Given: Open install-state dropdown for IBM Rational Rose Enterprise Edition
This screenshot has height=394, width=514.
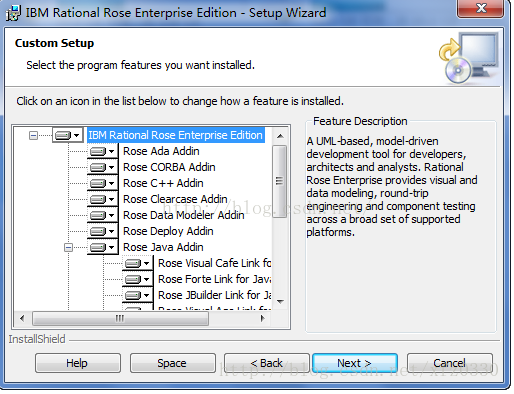Looking at the screenshot, I should click(x=68, y=135).
